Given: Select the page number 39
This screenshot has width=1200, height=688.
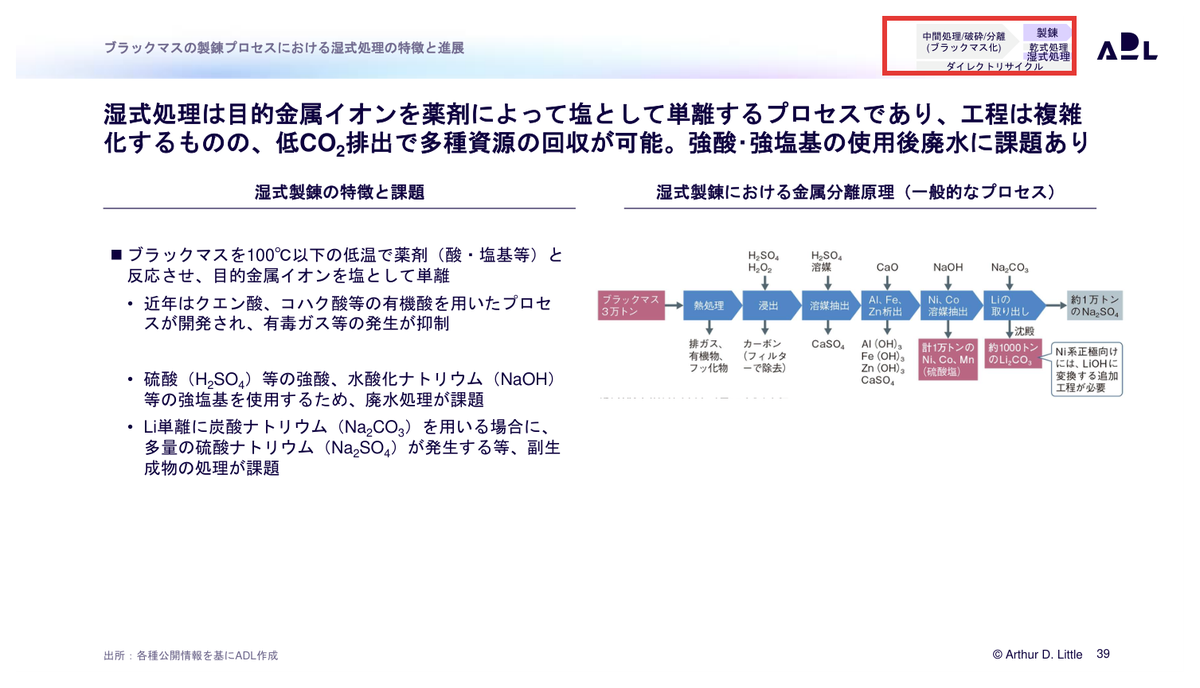Looking at the screenshot, I should (x=1104, y=654).
